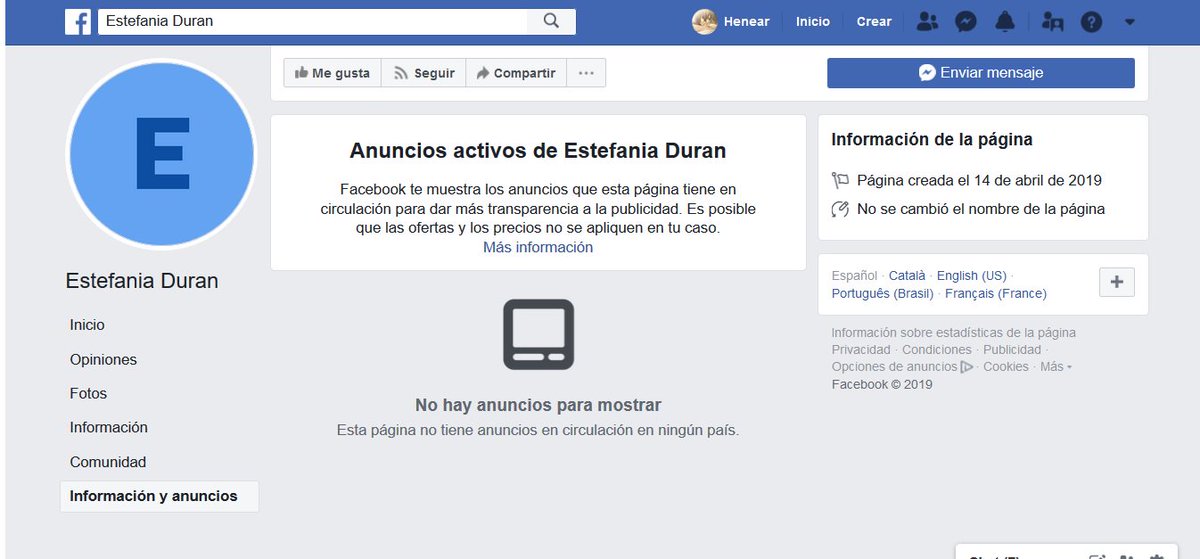Select Fotos in the sidebar
Viewport: 1200px width, 559px height.
tap(88, 393)
